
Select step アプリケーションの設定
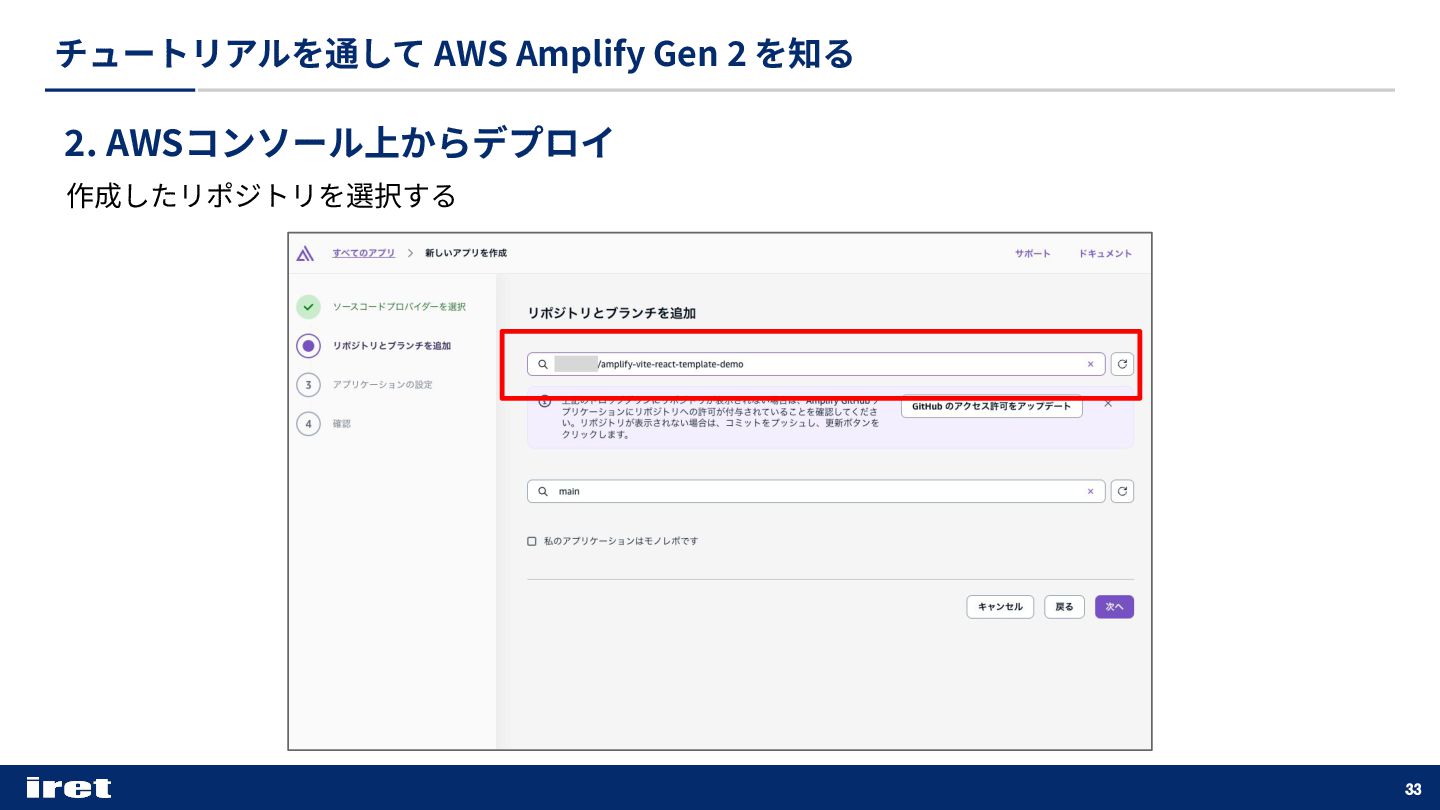pos(383,385)
